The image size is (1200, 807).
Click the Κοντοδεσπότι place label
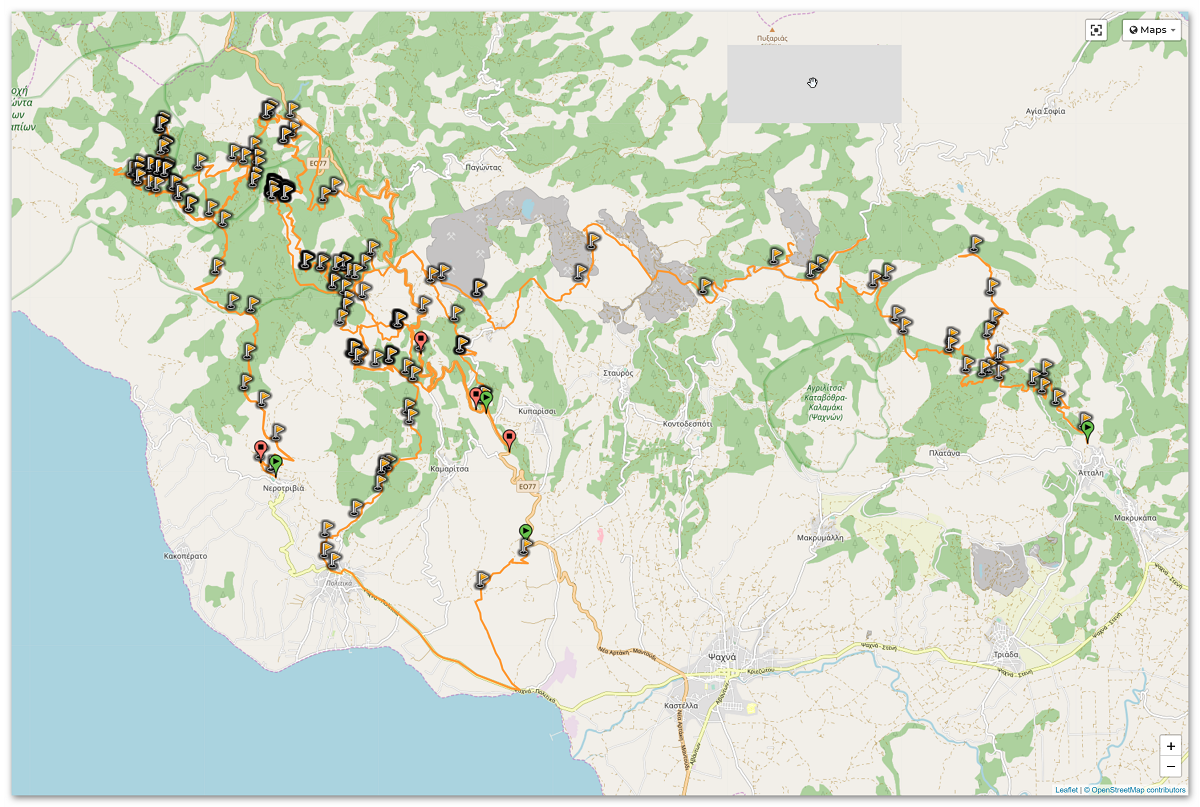[x=687, y=423]
